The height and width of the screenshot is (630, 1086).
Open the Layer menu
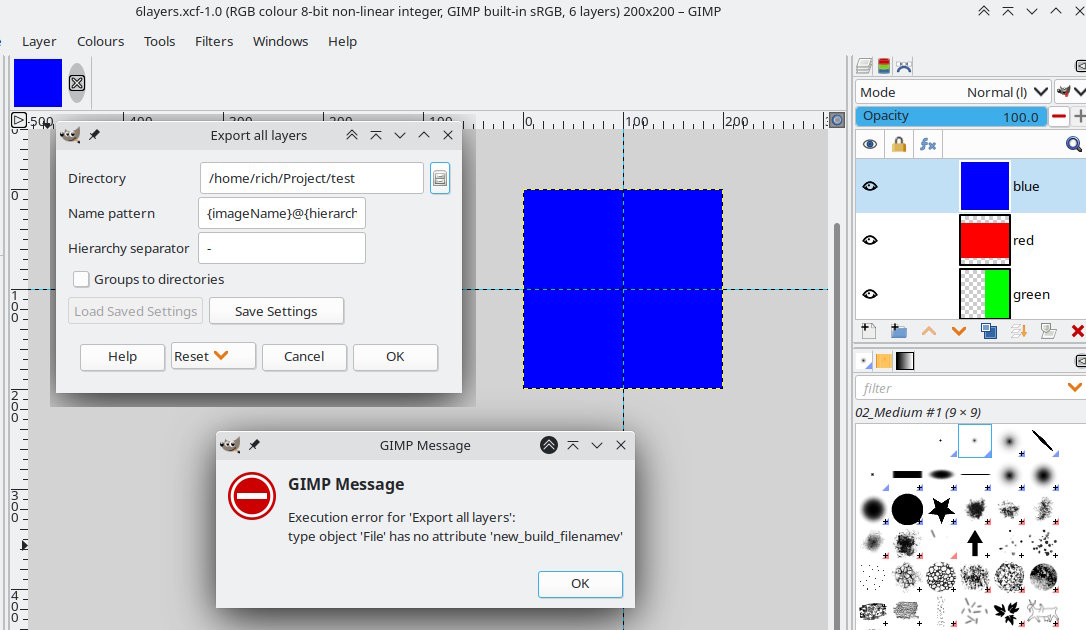[x=39, y=42]
